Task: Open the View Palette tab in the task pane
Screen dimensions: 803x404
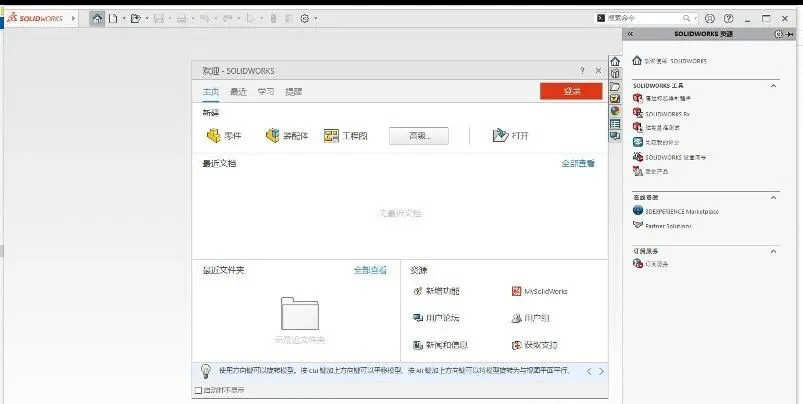Action: coord(615,98)
